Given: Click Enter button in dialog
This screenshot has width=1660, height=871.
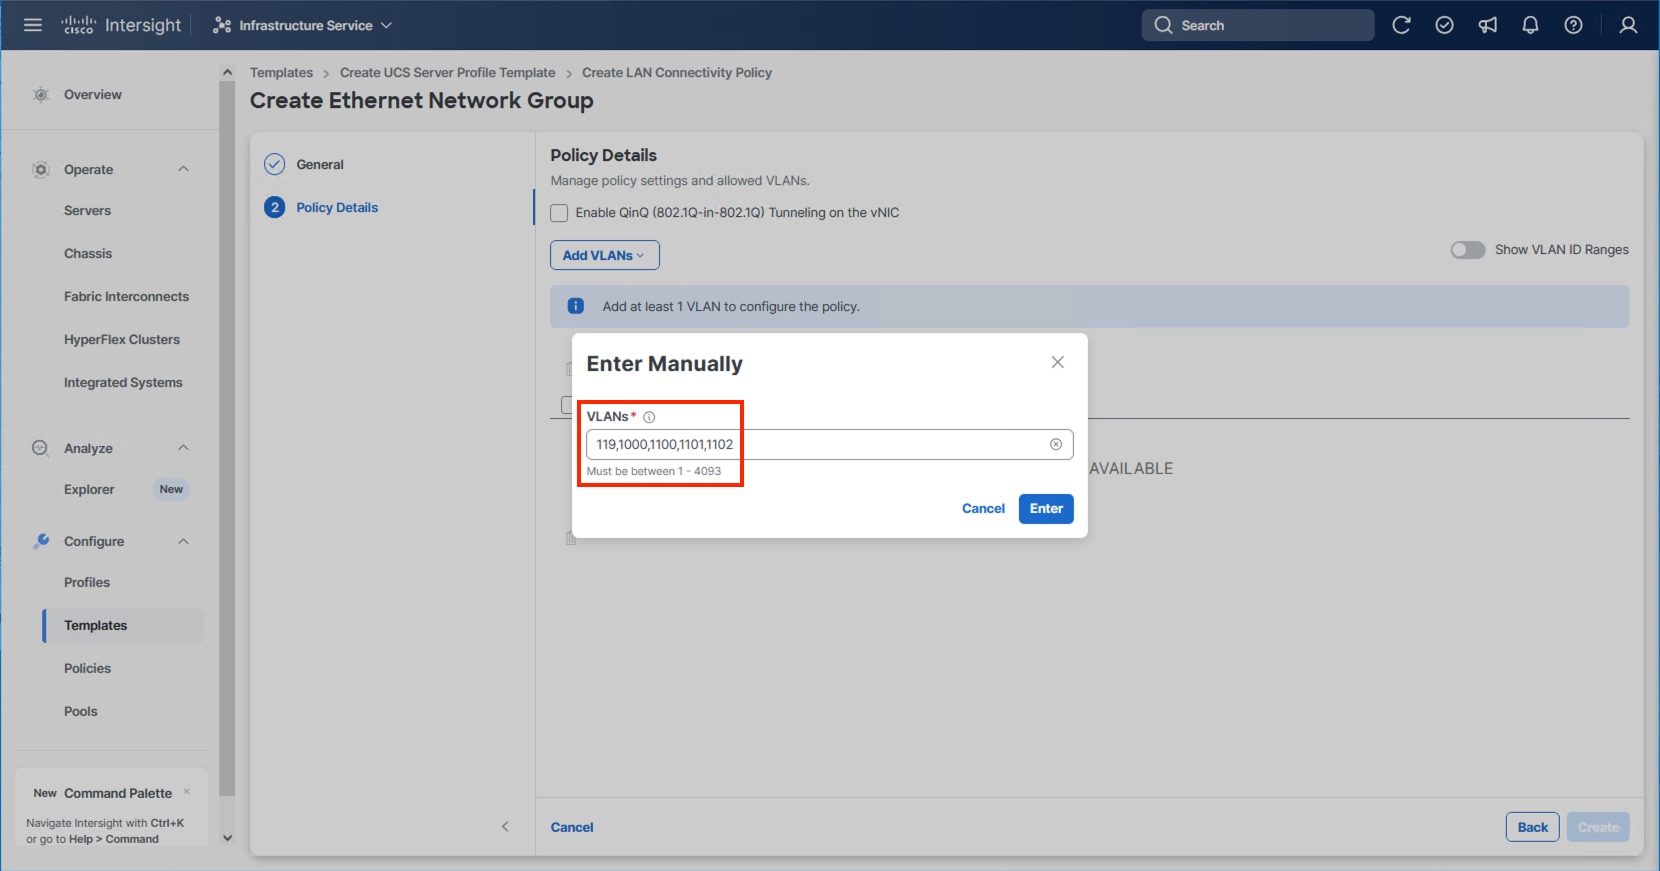Looking at the screenshot, I should point(1046,509).
